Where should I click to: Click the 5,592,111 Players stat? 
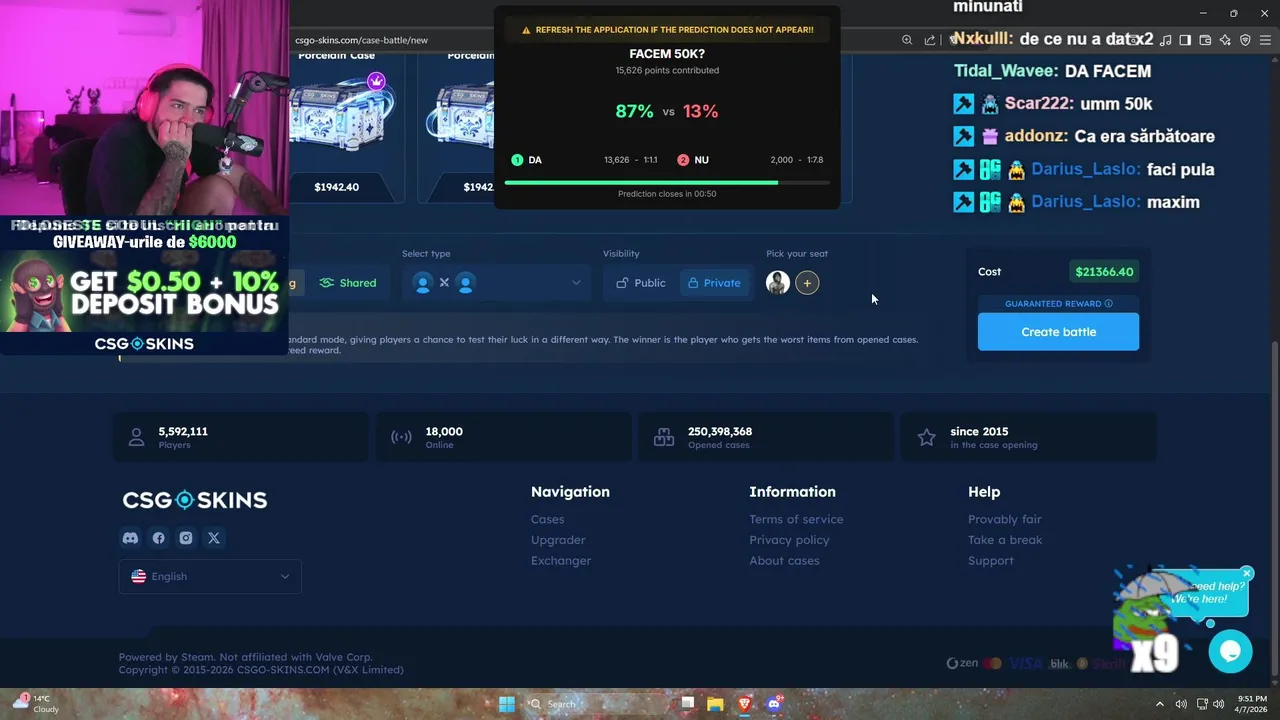tap(240, 437)
